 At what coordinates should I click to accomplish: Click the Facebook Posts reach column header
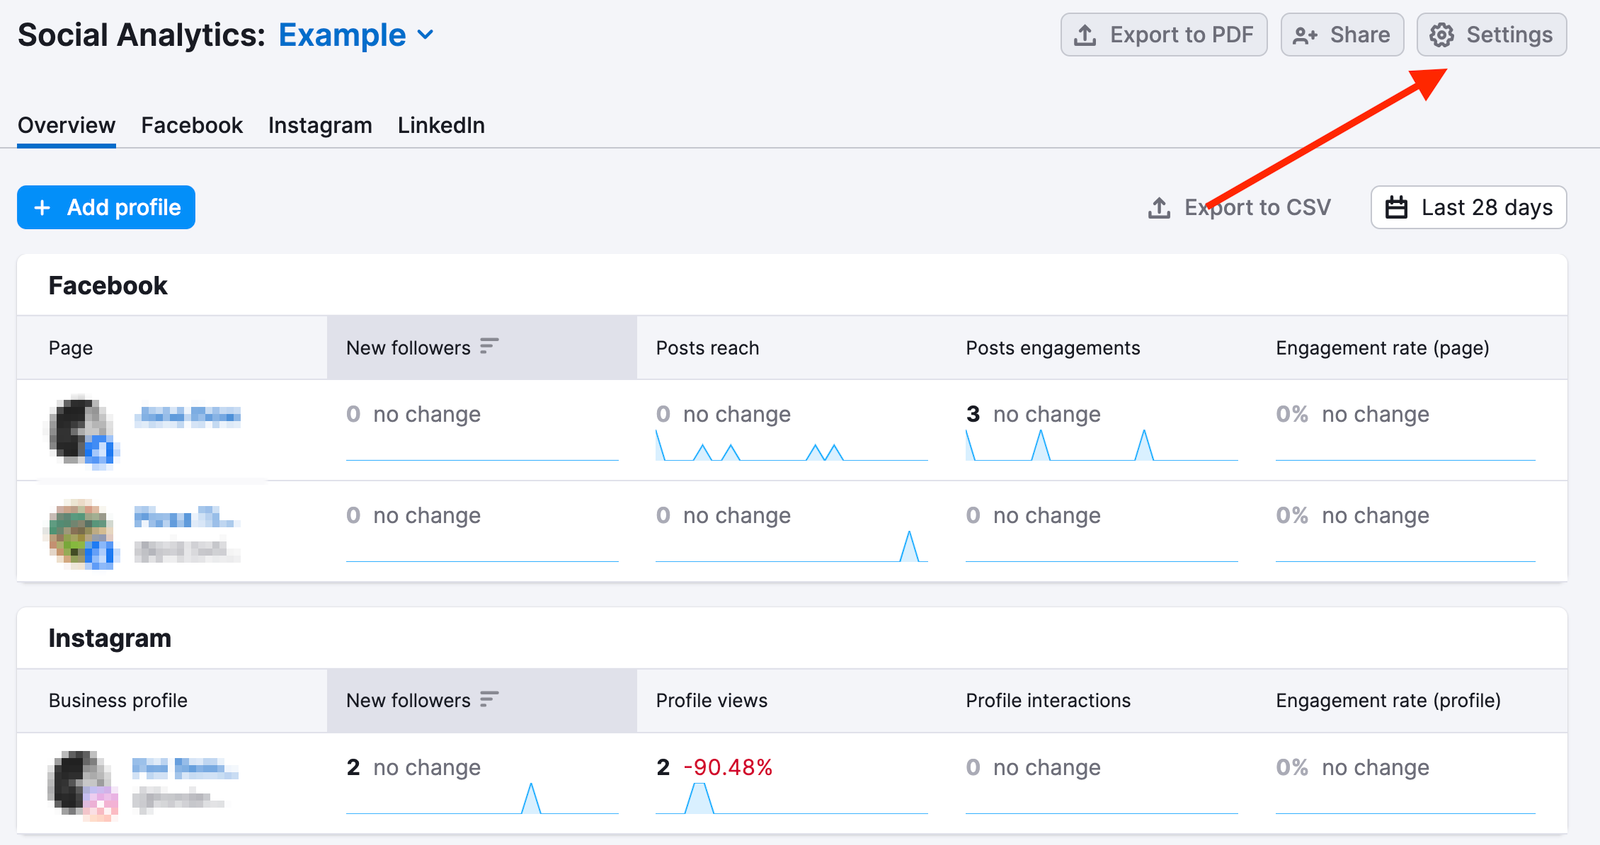coord(707,348)
